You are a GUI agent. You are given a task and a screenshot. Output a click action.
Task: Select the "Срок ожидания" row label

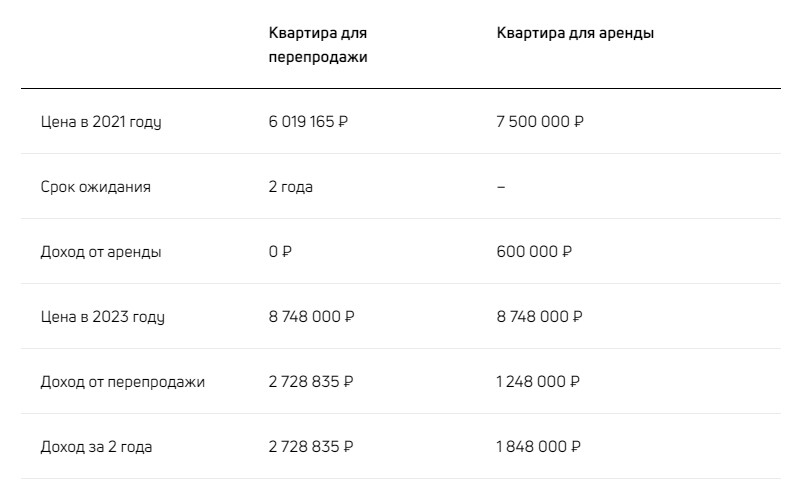pos(96,187)
